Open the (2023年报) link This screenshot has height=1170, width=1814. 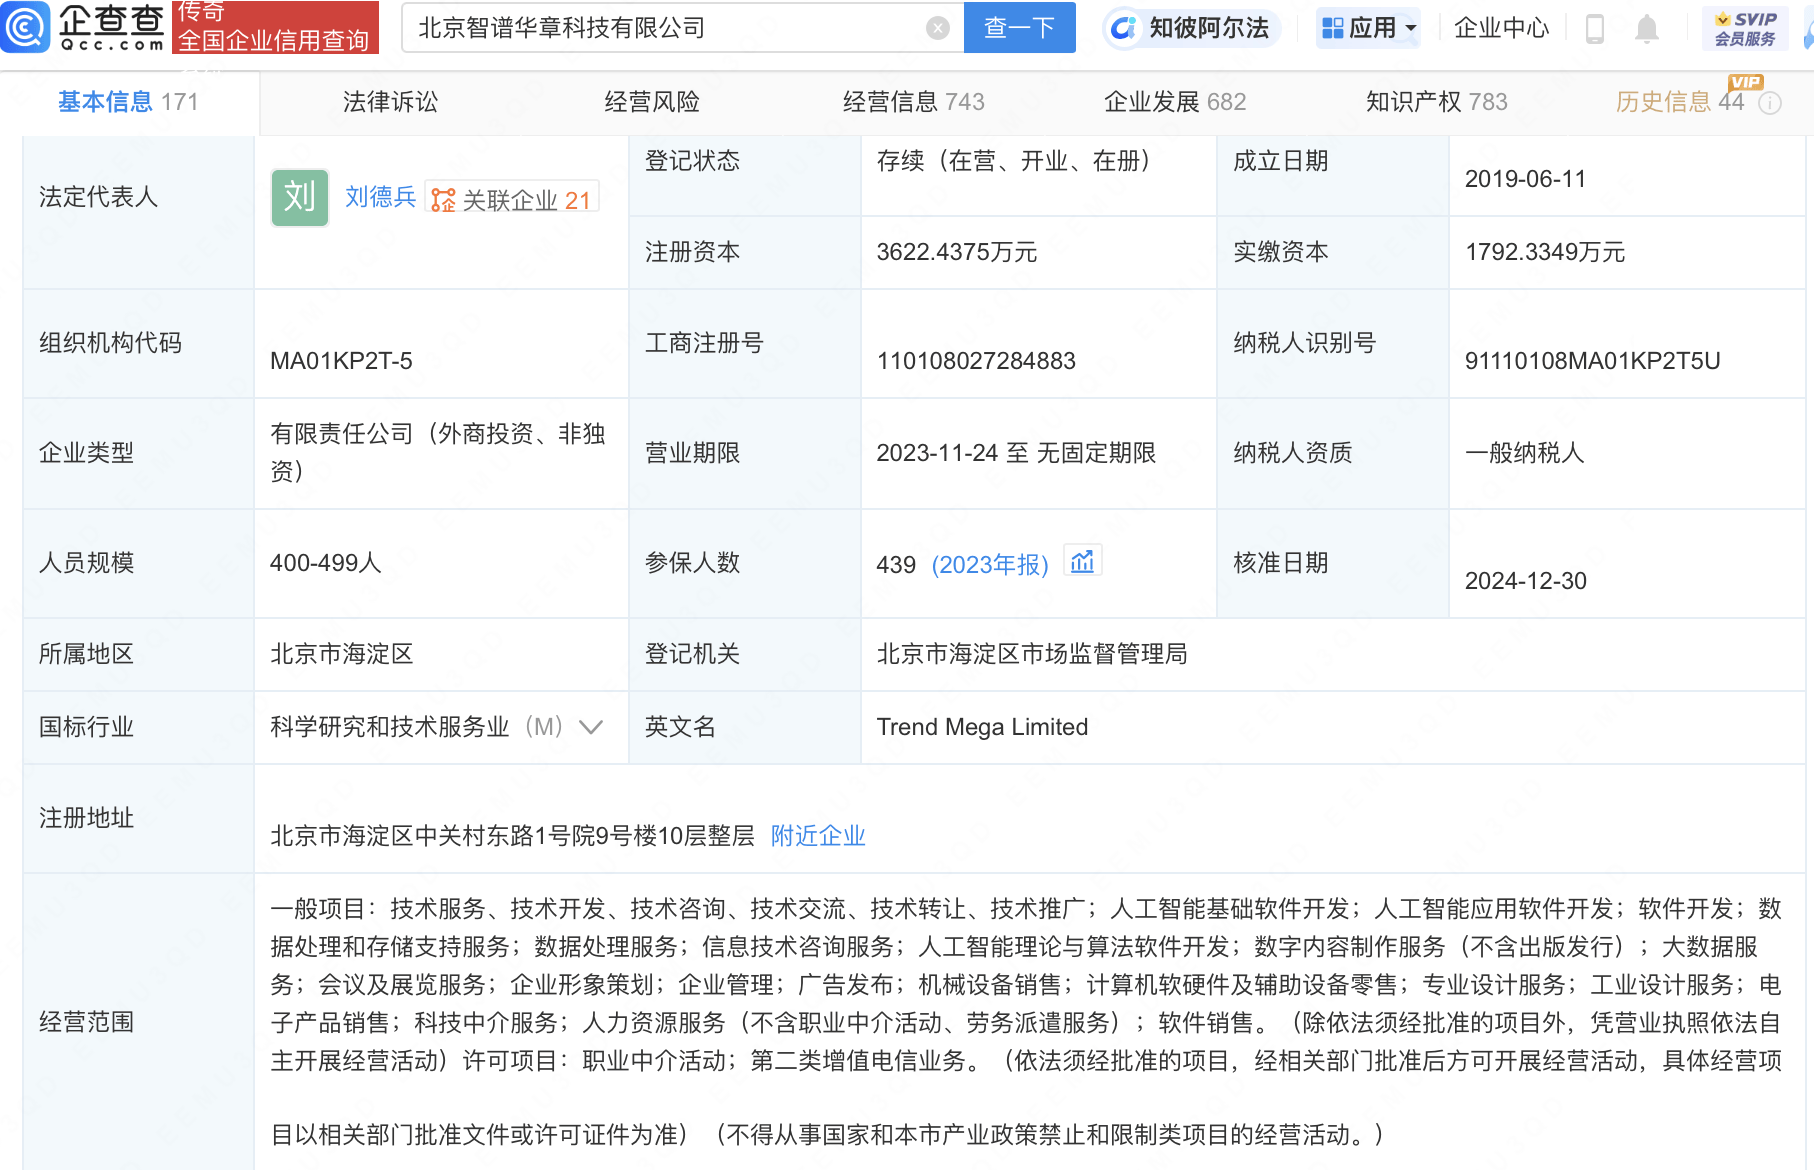coord(990,565)
